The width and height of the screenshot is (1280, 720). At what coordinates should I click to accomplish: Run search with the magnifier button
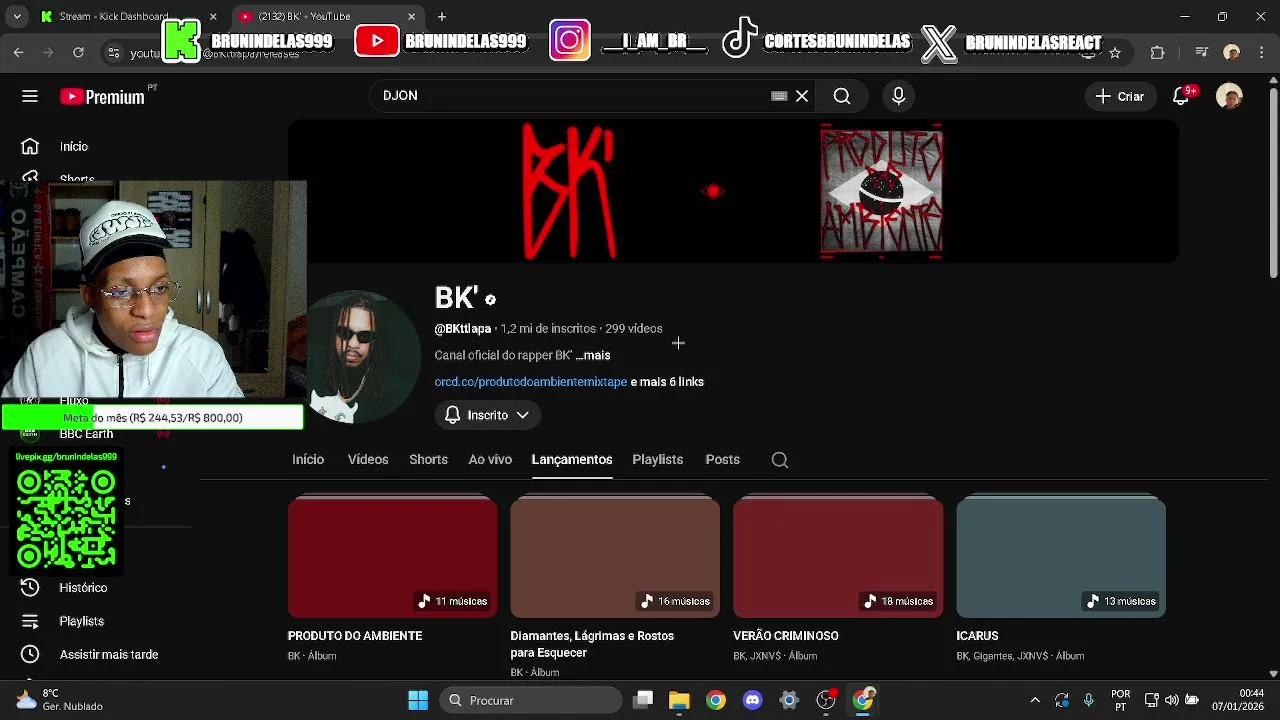point(842,96)
